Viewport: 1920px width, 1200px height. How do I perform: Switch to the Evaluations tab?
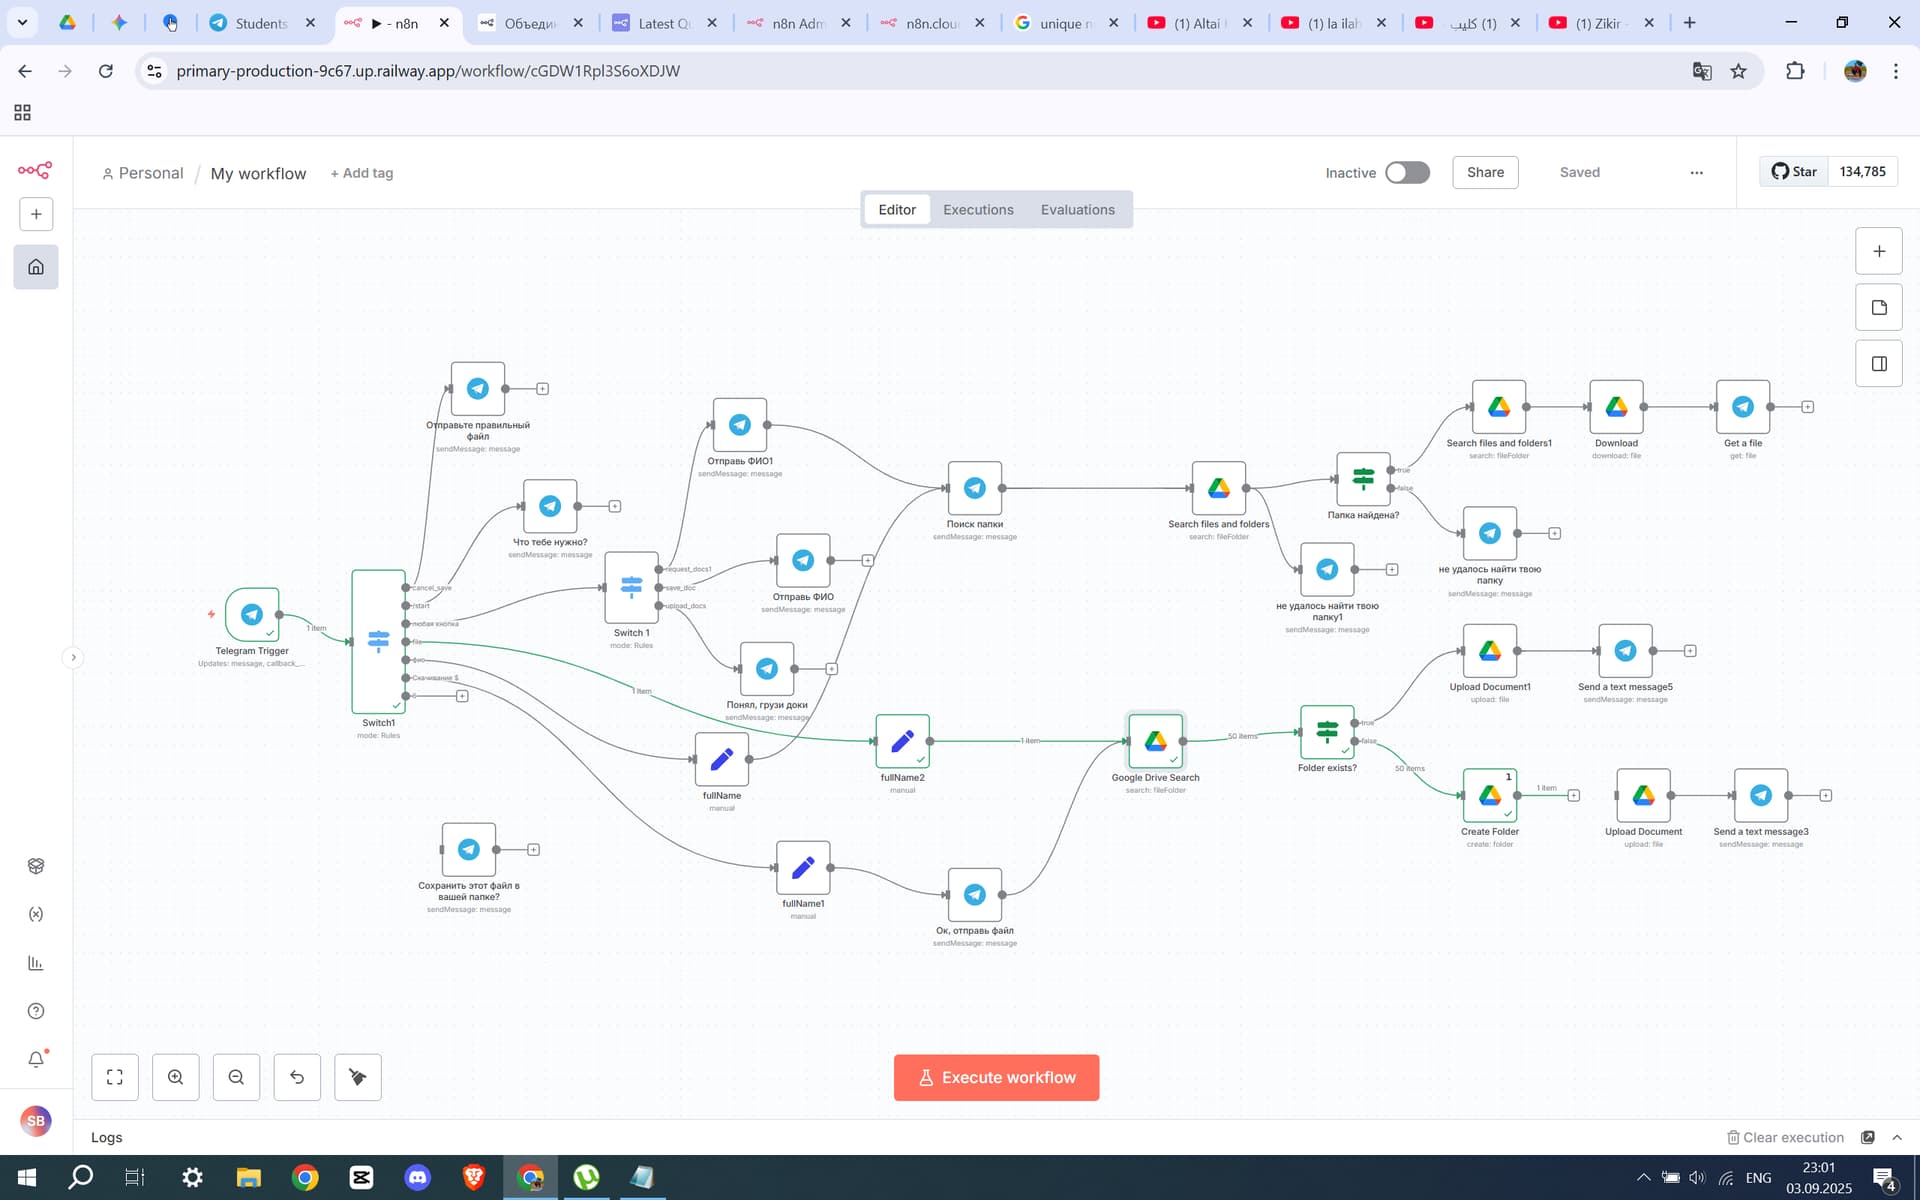pyautogui.click(x=1078, y=209)
